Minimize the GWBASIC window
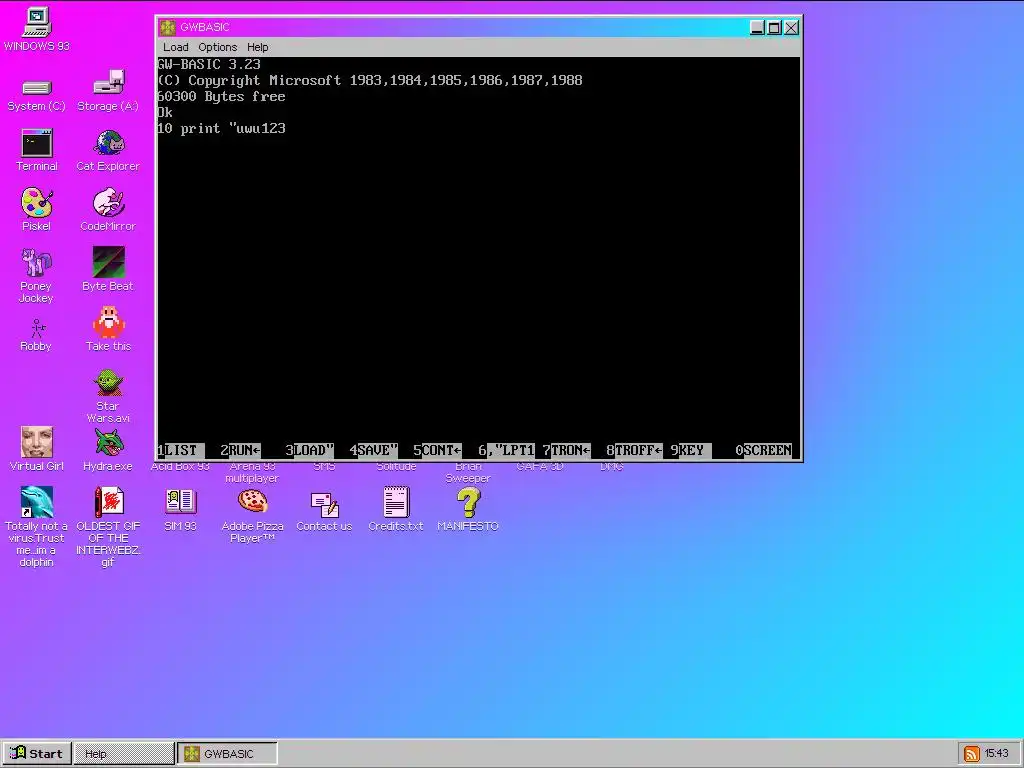This screenshot has width=1024, height=768. pos(757,27)
